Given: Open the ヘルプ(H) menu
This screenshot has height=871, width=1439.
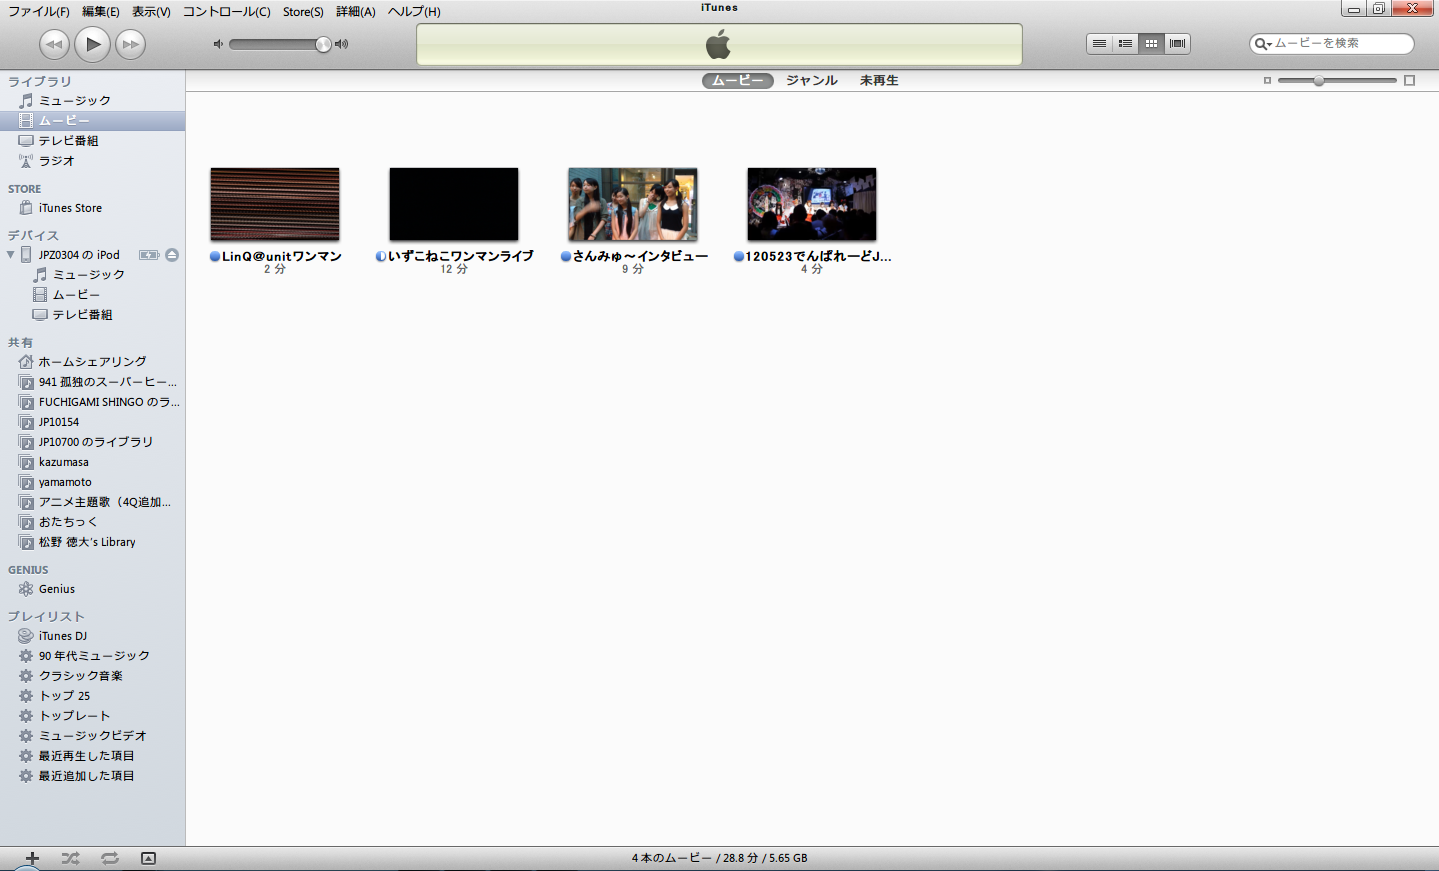Looking at the screenshot, I should coord(414,12).
